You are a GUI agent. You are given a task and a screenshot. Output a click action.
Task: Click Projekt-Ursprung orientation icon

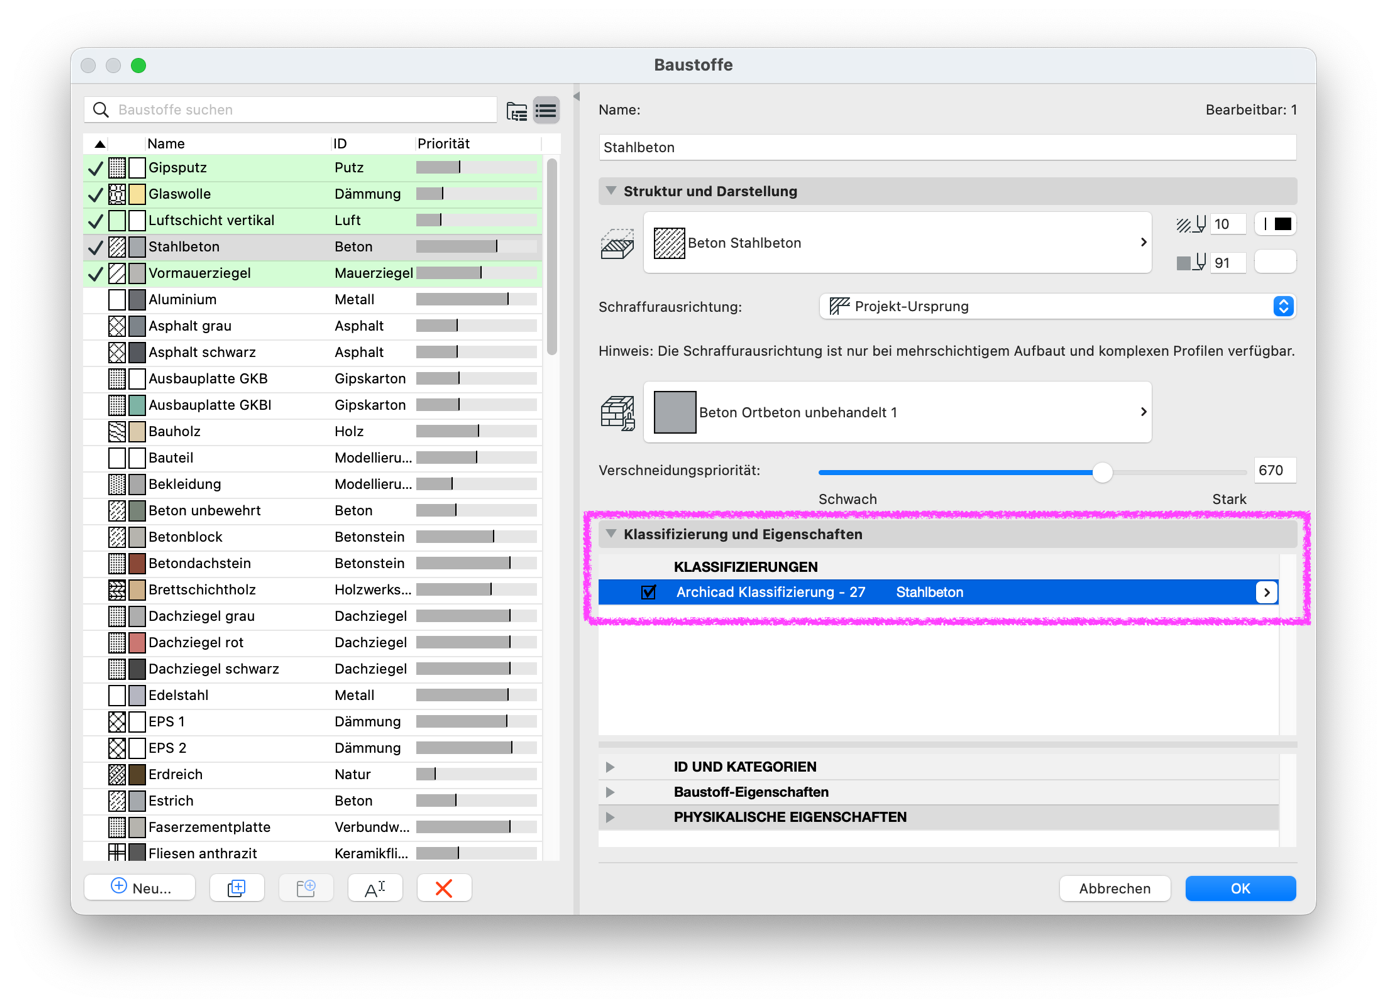click(840, 306)
